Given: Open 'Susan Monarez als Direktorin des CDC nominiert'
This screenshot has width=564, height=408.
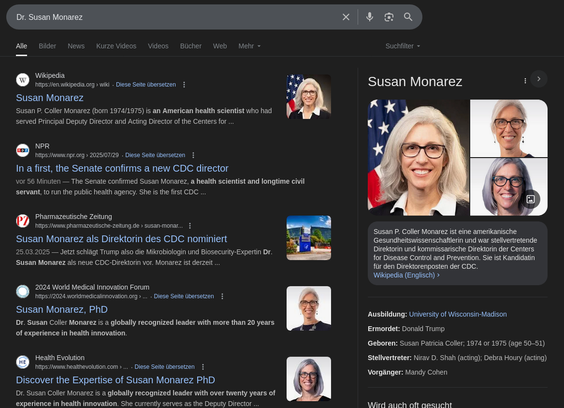Looking at the screenshot, I should point(121,239).
